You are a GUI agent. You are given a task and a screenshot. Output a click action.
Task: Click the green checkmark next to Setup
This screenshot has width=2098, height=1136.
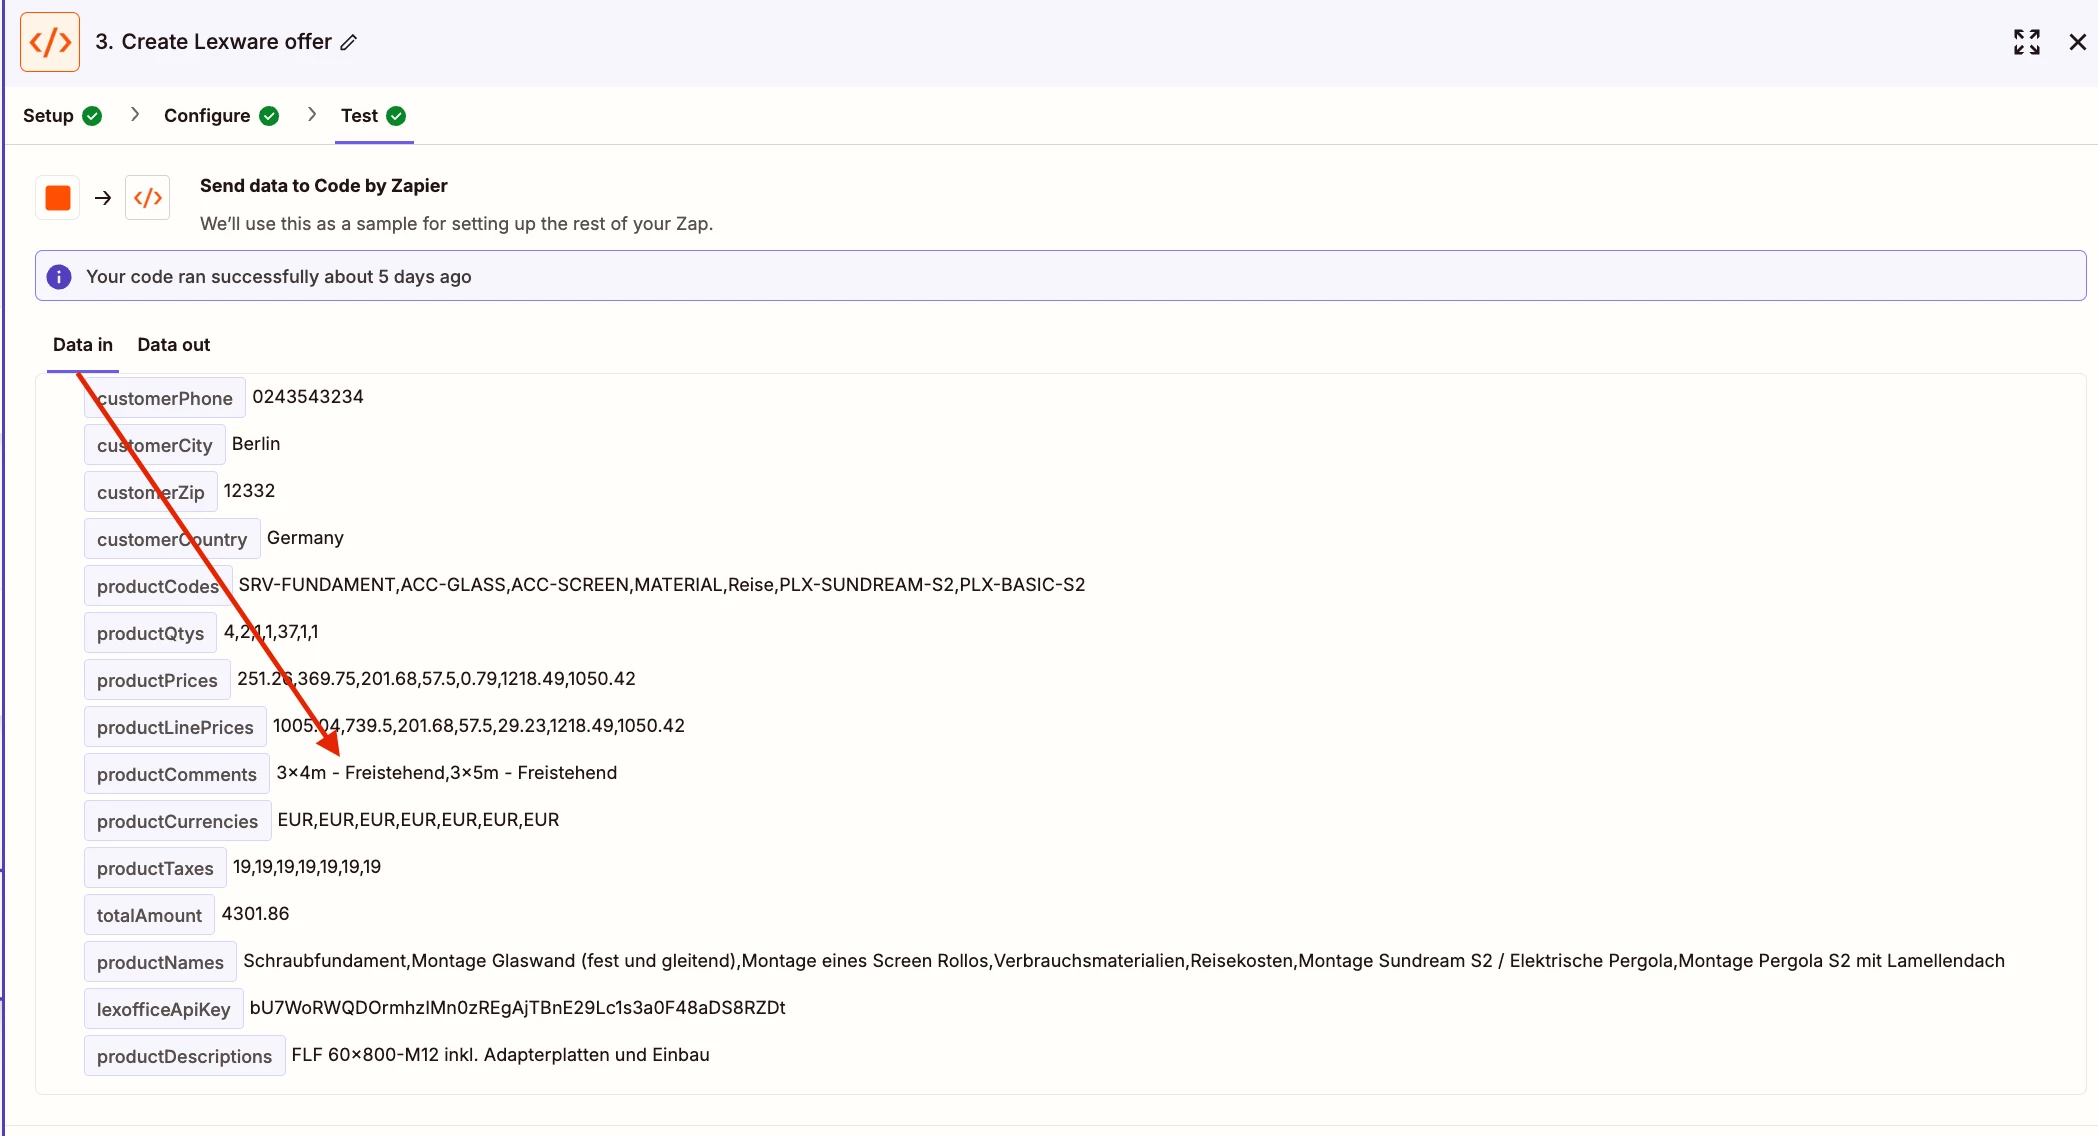[x=92, y=116]
